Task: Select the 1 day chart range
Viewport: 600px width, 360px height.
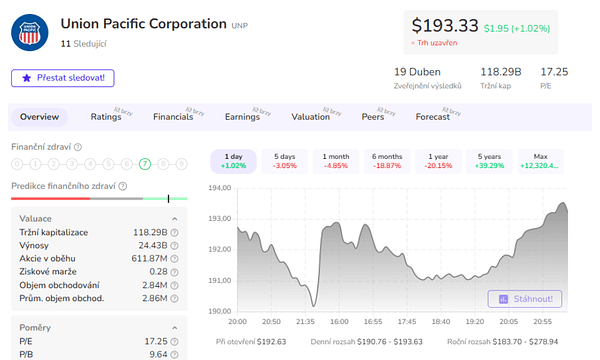Action: coord(233,161)
